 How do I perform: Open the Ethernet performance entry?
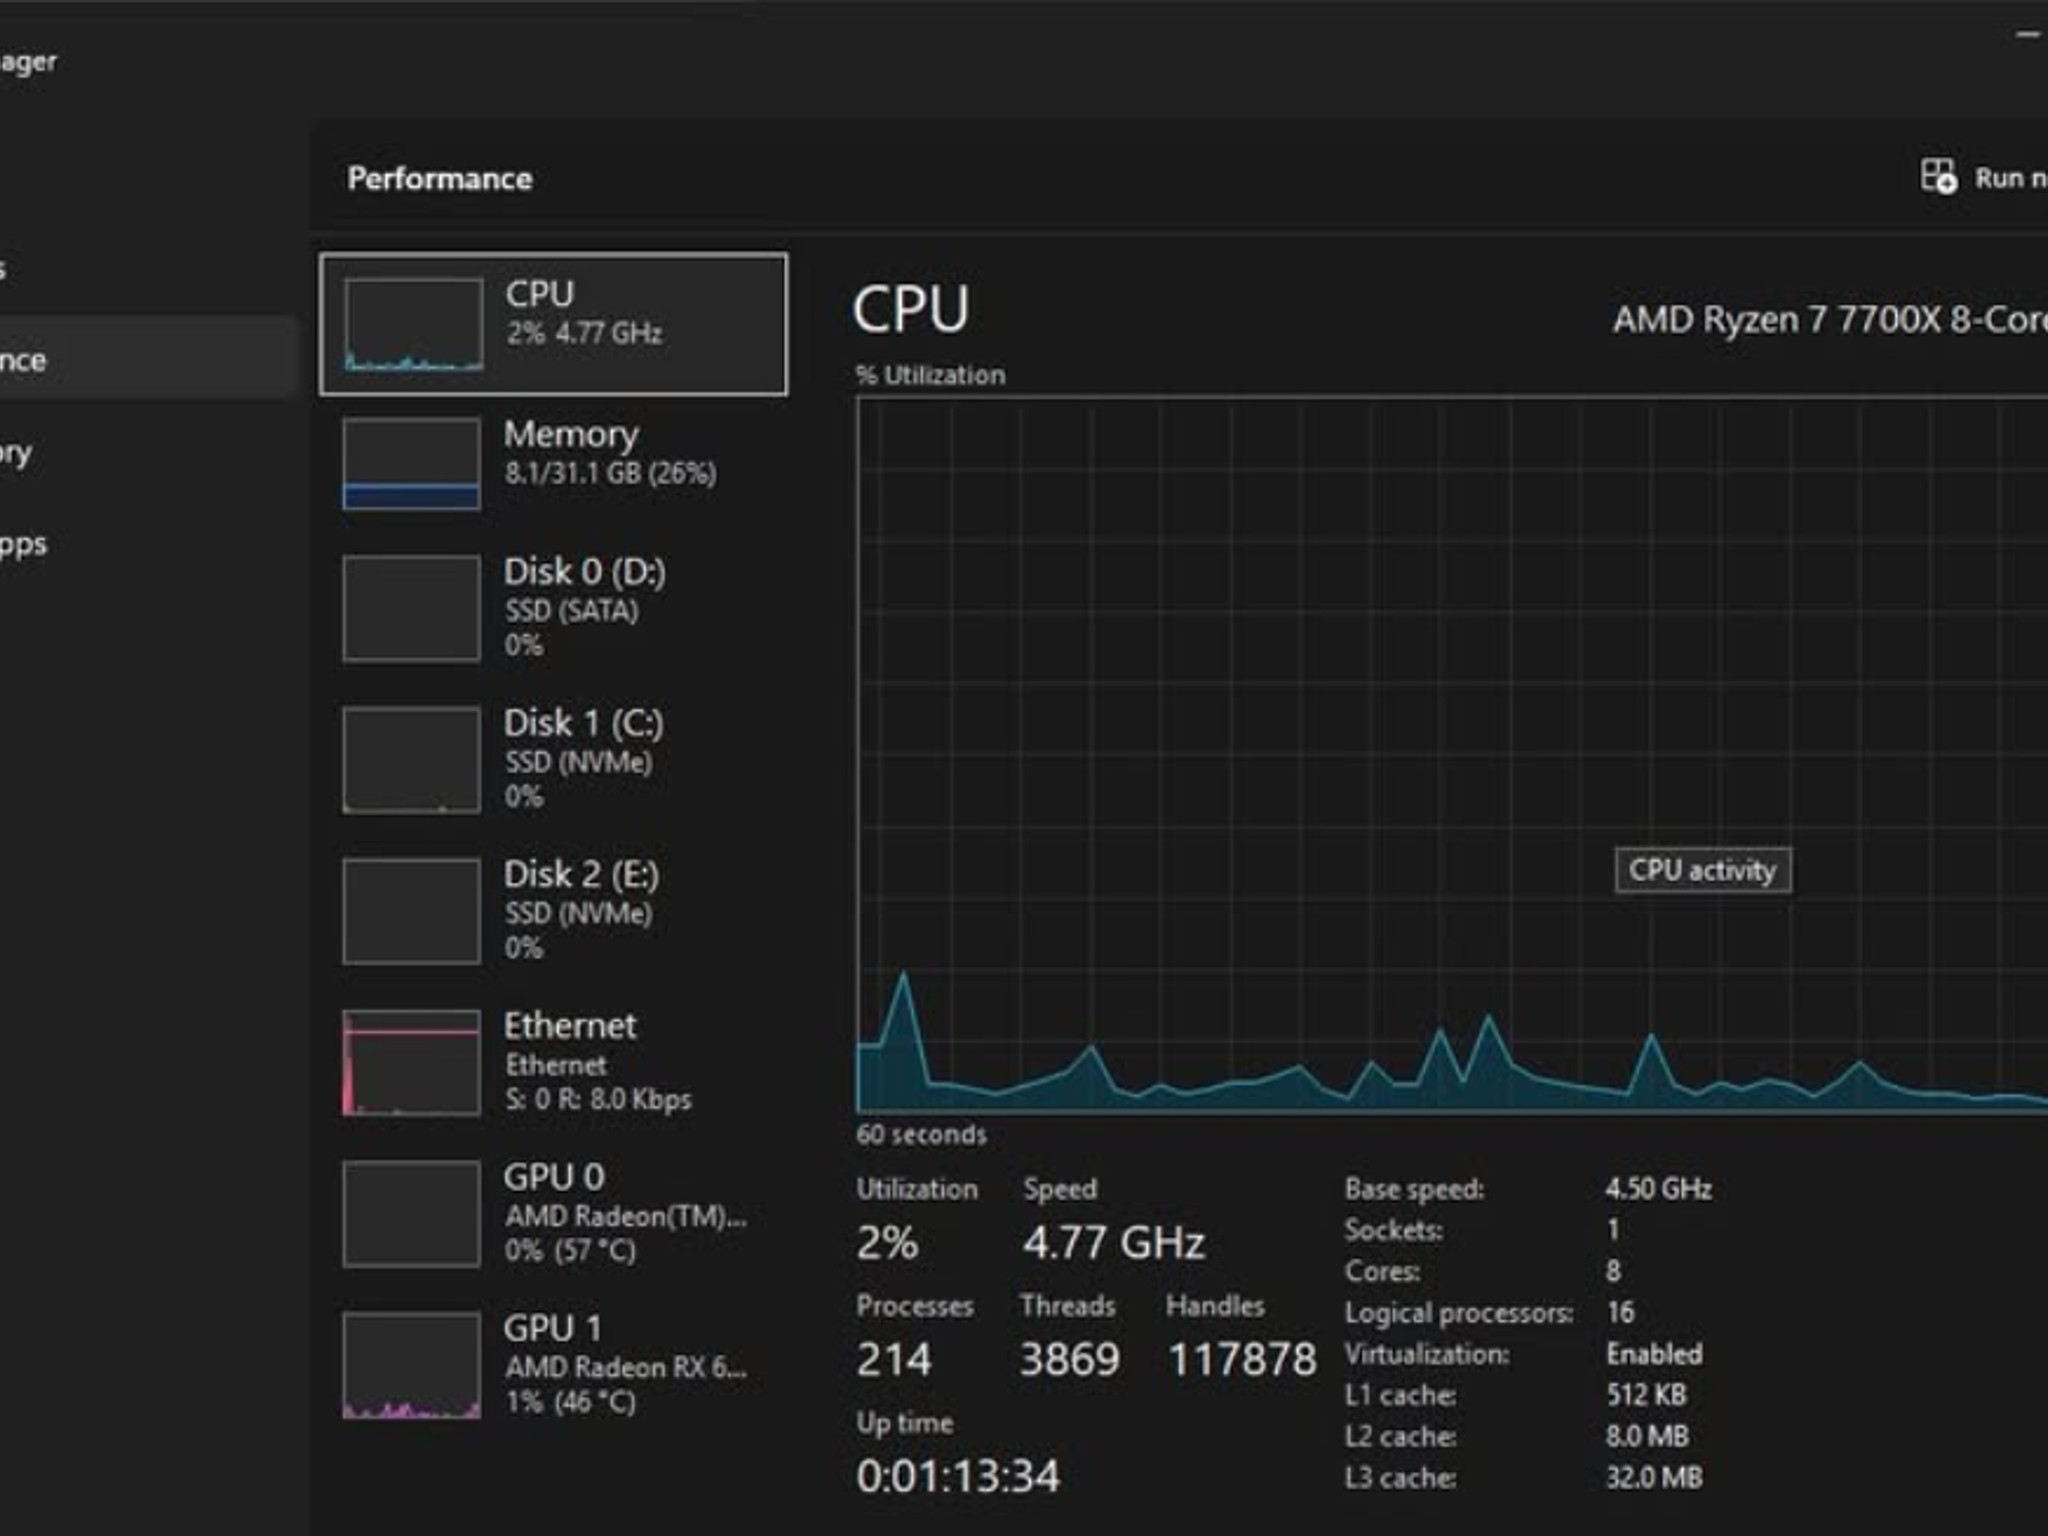click(x=553, y=1062)
